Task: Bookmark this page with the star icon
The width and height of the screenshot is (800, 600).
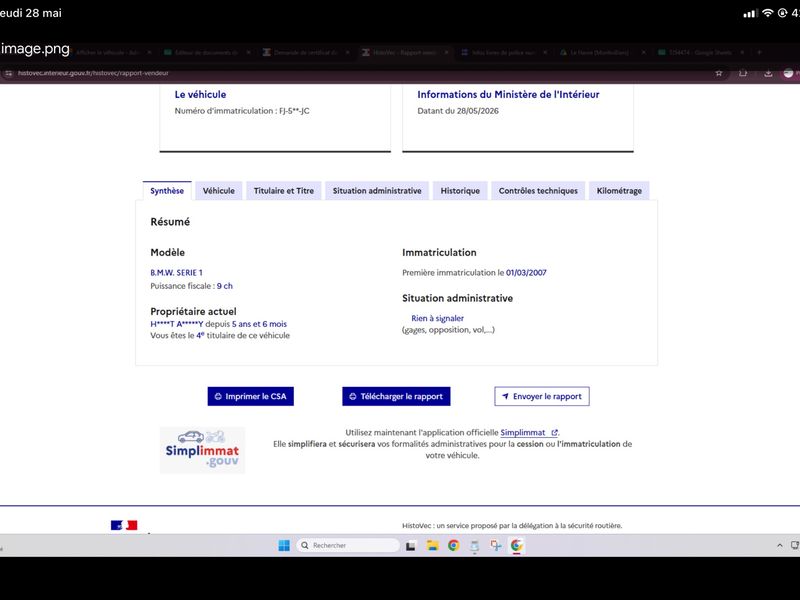Action: click(x=719, y=73)
